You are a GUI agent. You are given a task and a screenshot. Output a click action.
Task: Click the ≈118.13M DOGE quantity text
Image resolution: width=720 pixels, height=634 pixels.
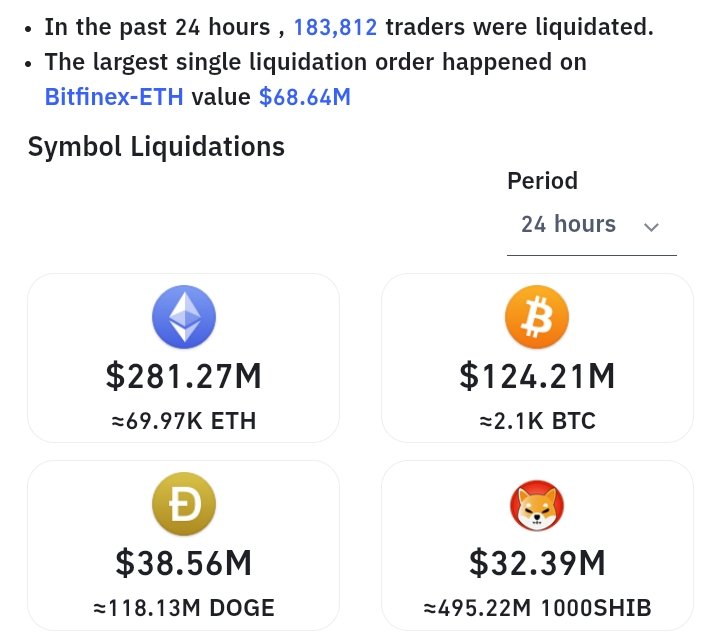coord(183,607)
